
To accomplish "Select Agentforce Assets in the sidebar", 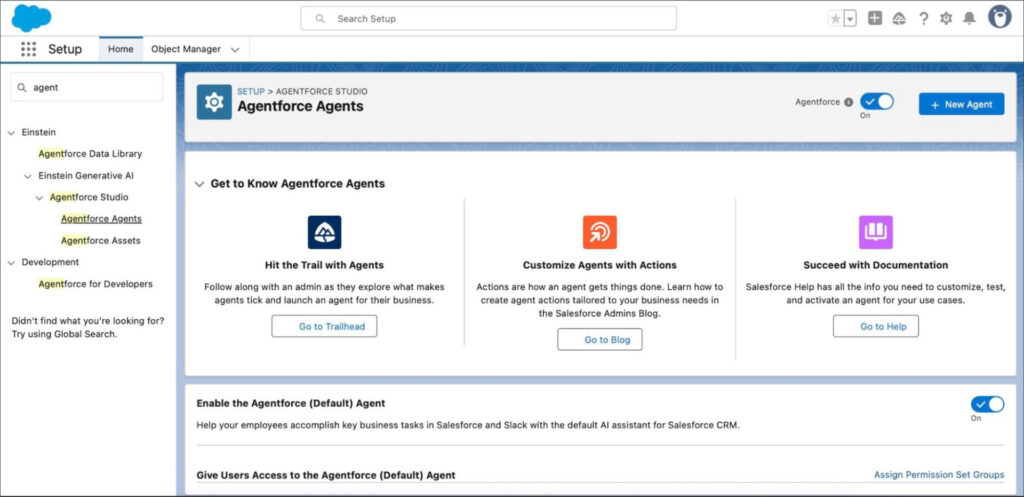I will 100,240.
